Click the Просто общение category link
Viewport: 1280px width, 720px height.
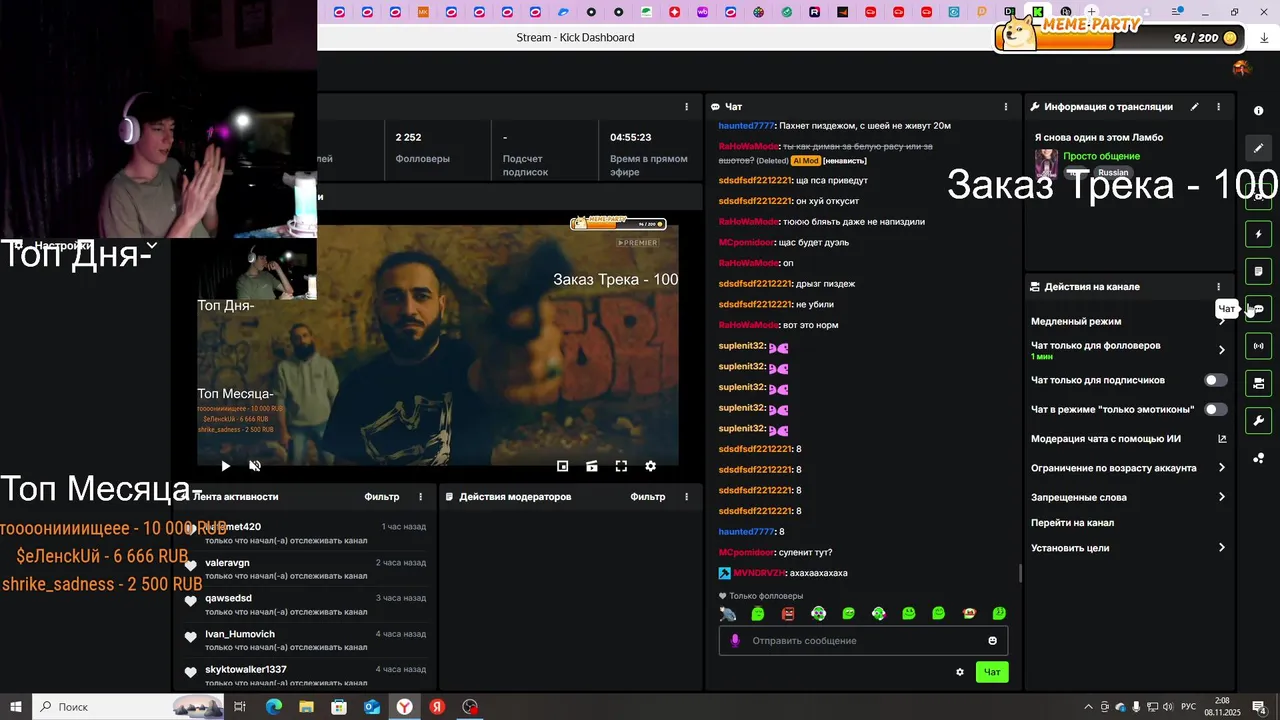pyautogui.click(x=1101, y=156)
